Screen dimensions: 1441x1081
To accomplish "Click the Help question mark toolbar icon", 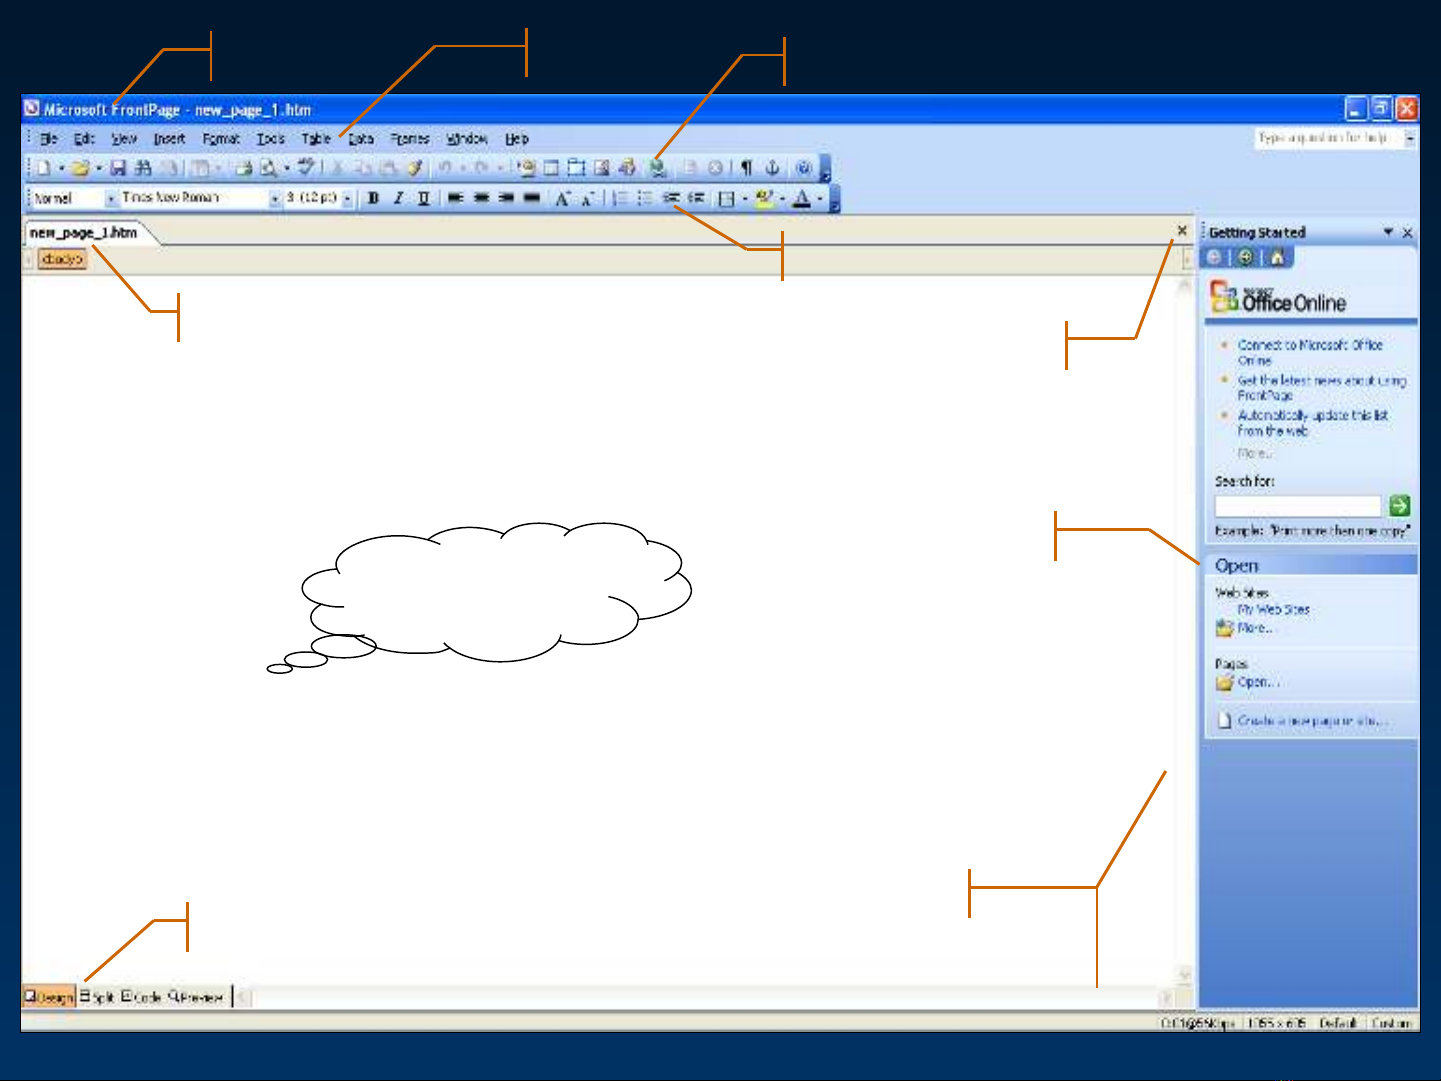I will (803, 168).
